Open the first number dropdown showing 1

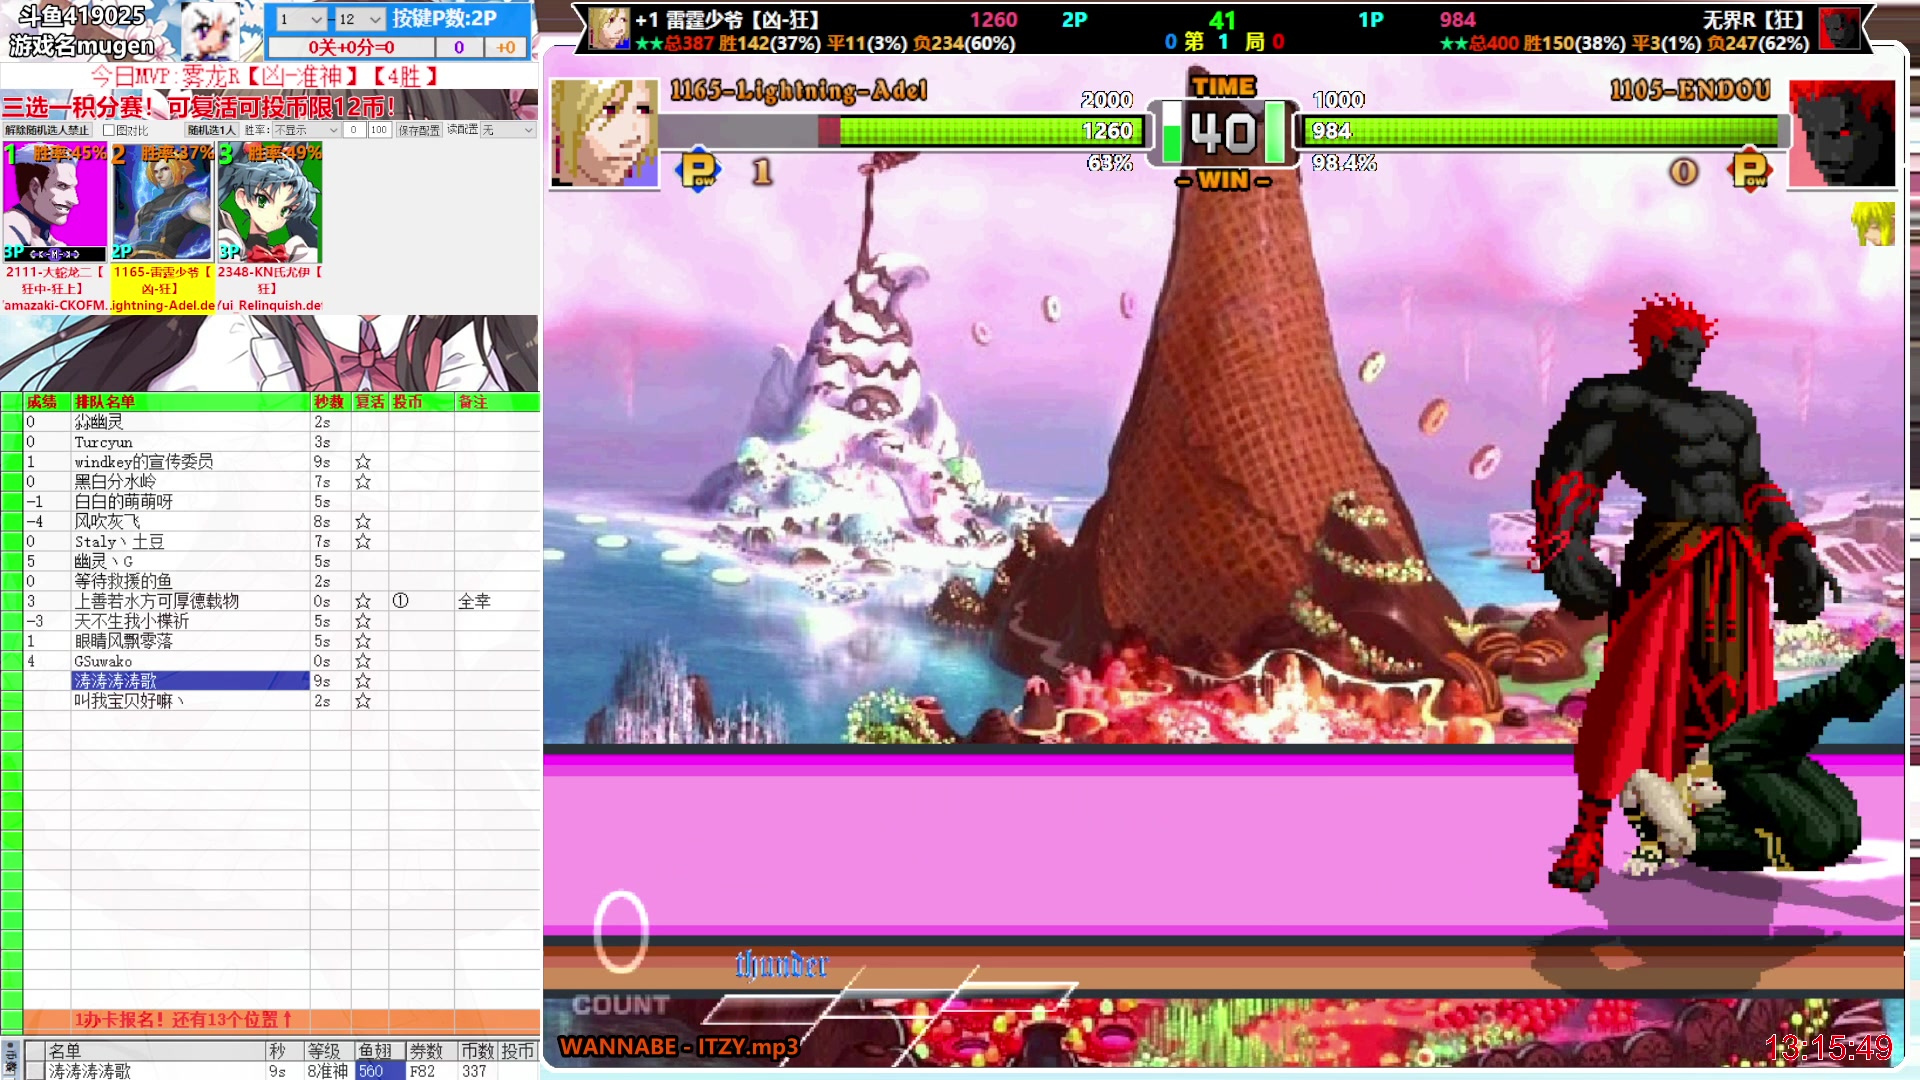coord(301,19)
